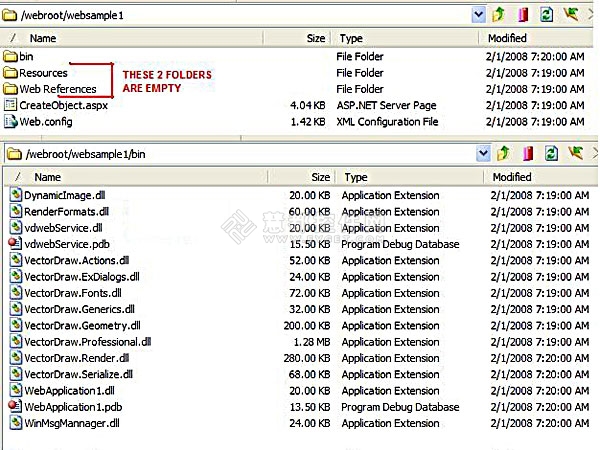
Task: Select the Web References folder icon
Action: click(10, 89)
